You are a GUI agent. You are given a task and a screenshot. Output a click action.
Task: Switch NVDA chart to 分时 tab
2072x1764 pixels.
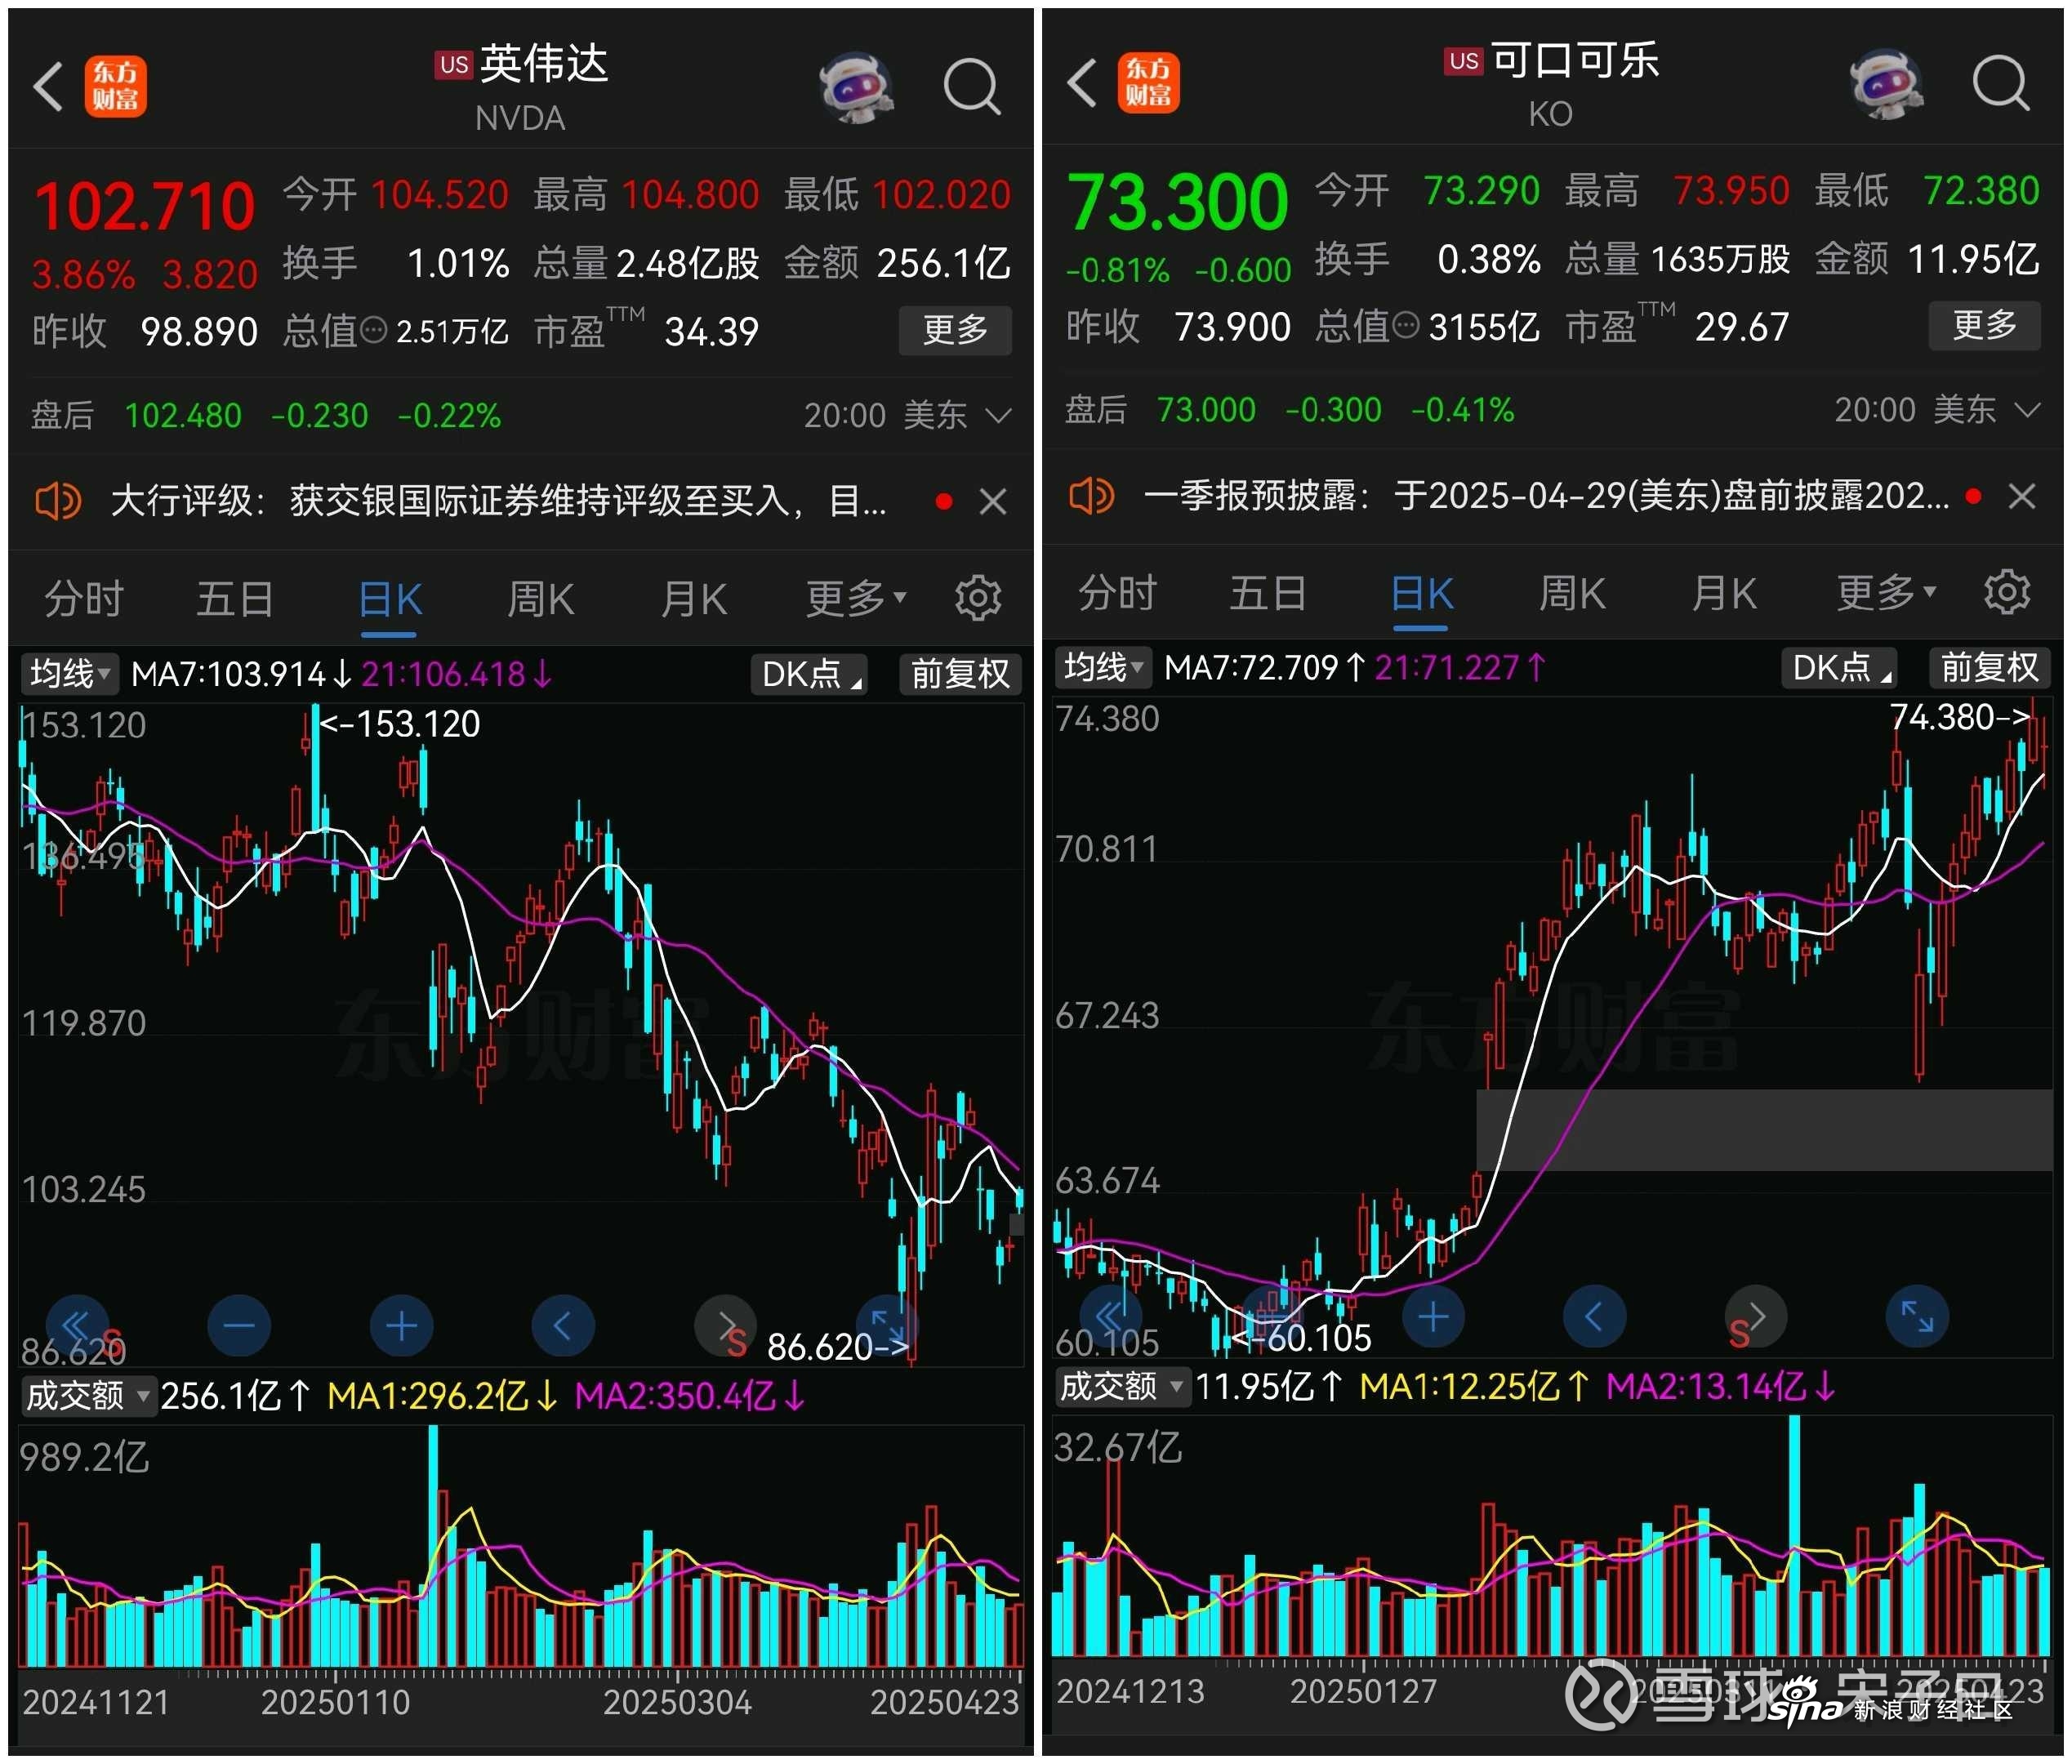[x=84, y=598]
